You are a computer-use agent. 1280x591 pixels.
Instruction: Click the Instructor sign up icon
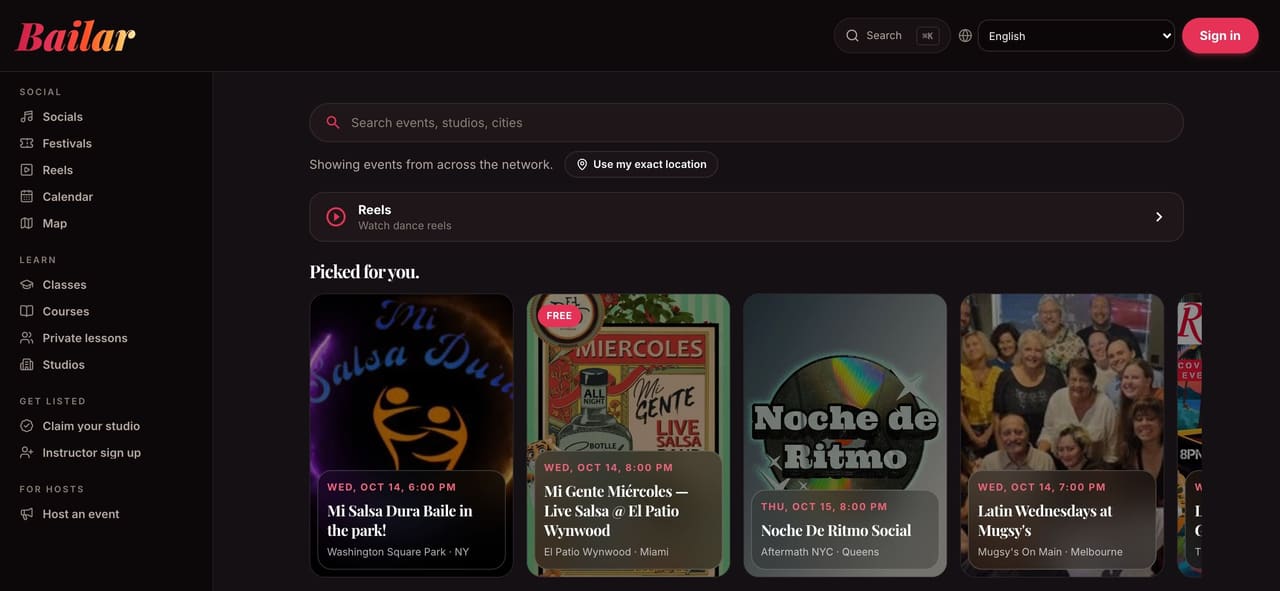(x=27, y=453)
